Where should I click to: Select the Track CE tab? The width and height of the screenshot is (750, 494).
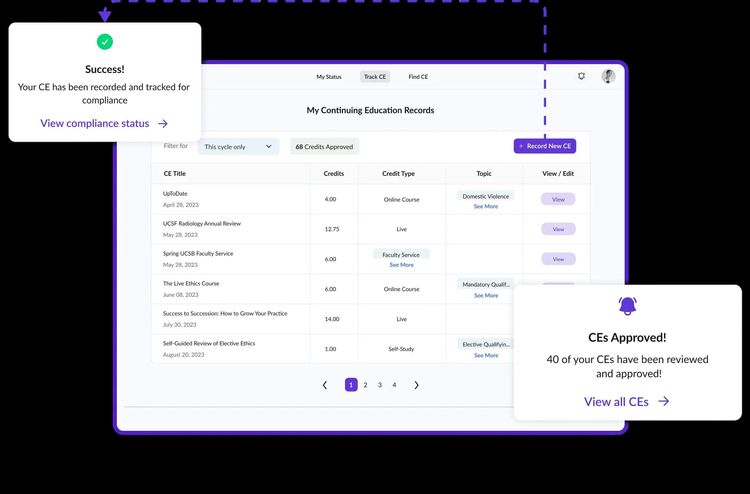(x=375, y=77)
